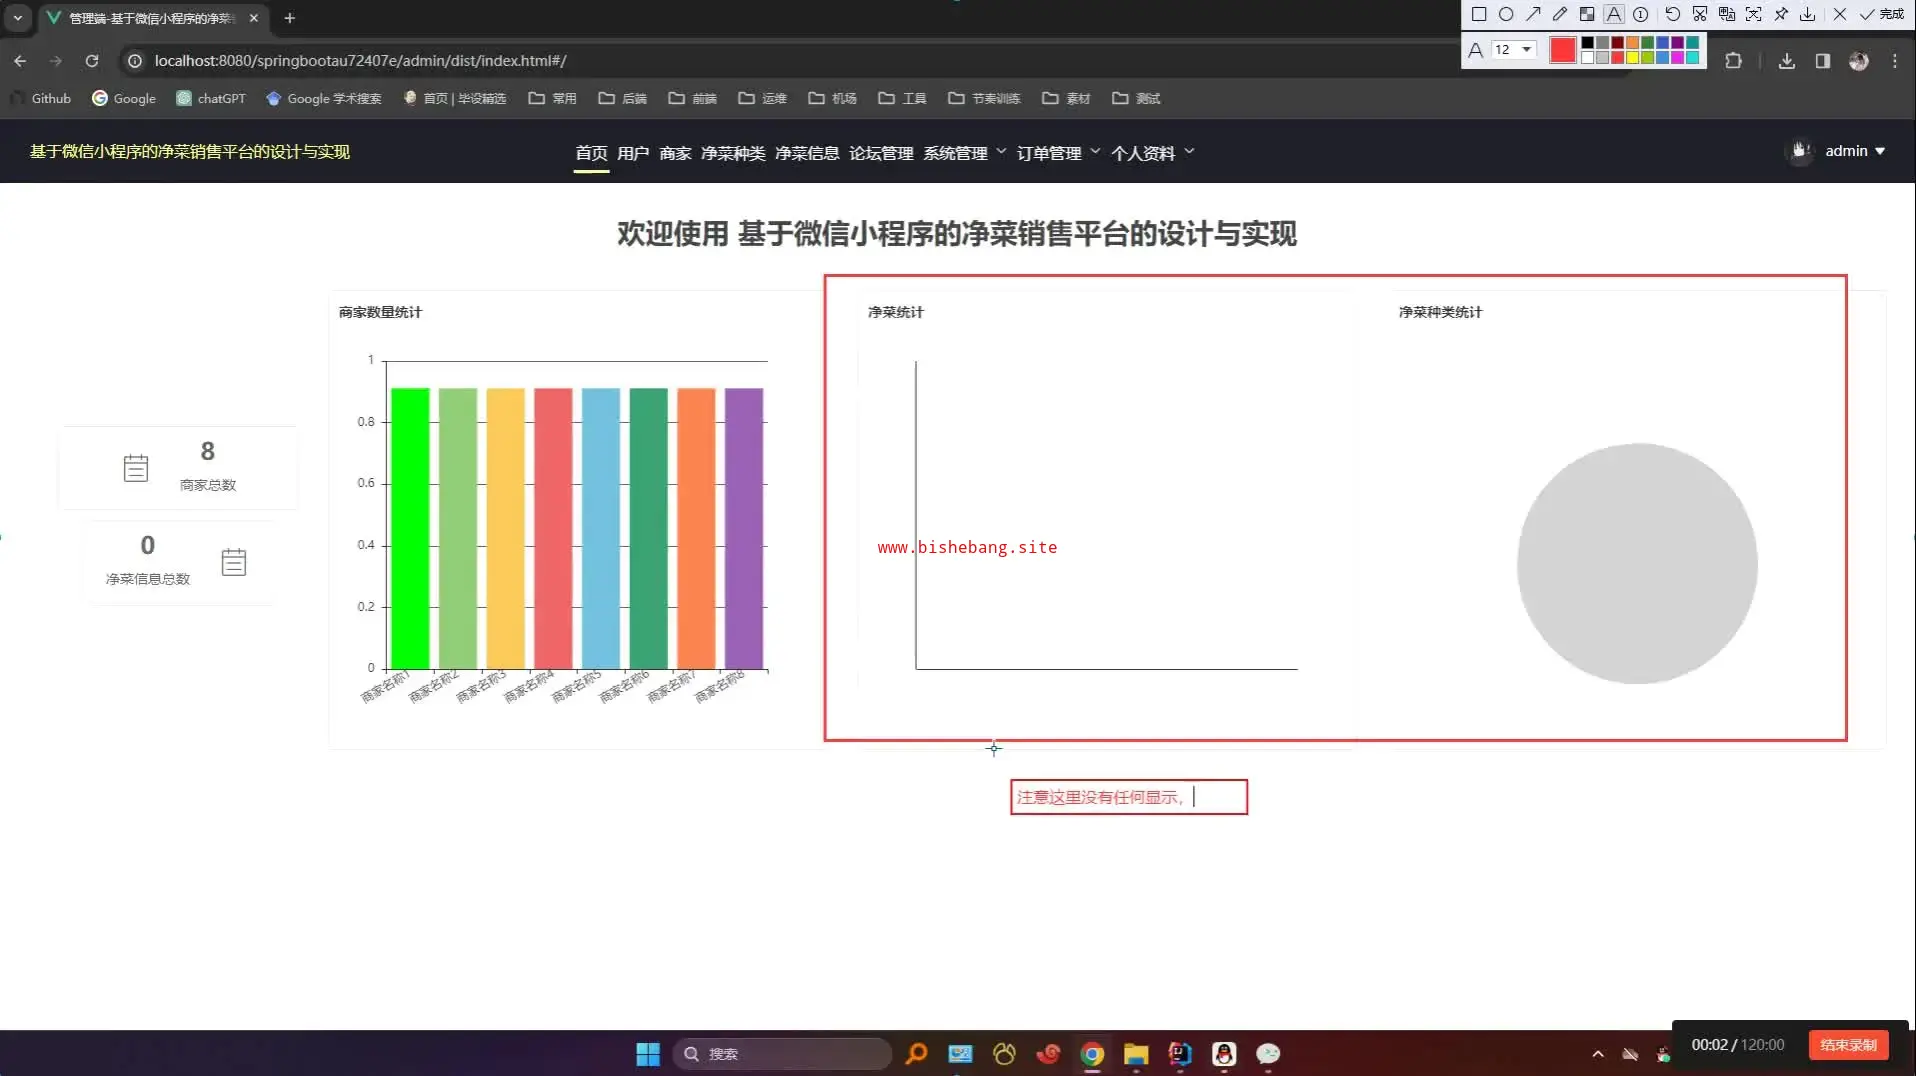Toggle the numbered marker tool
This screenshot has height=1076, width=1916.
1641,14
